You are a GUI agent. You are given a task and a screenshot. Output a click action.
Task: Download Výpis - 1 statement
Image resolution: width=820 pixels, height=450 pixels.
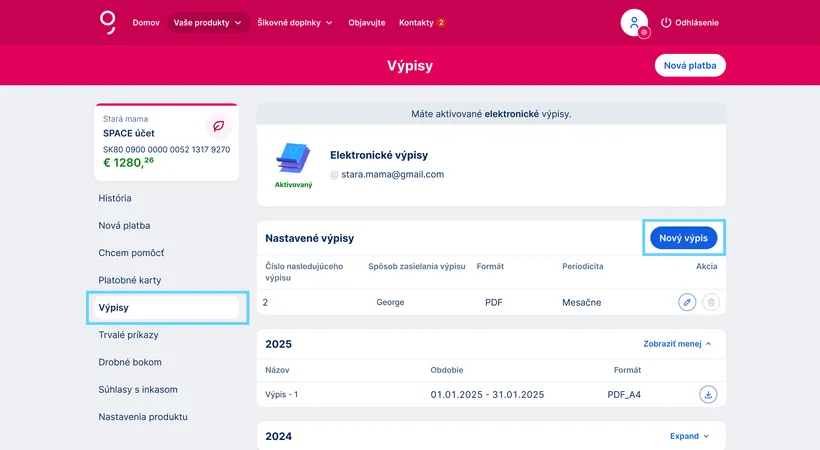click(708, 394)
